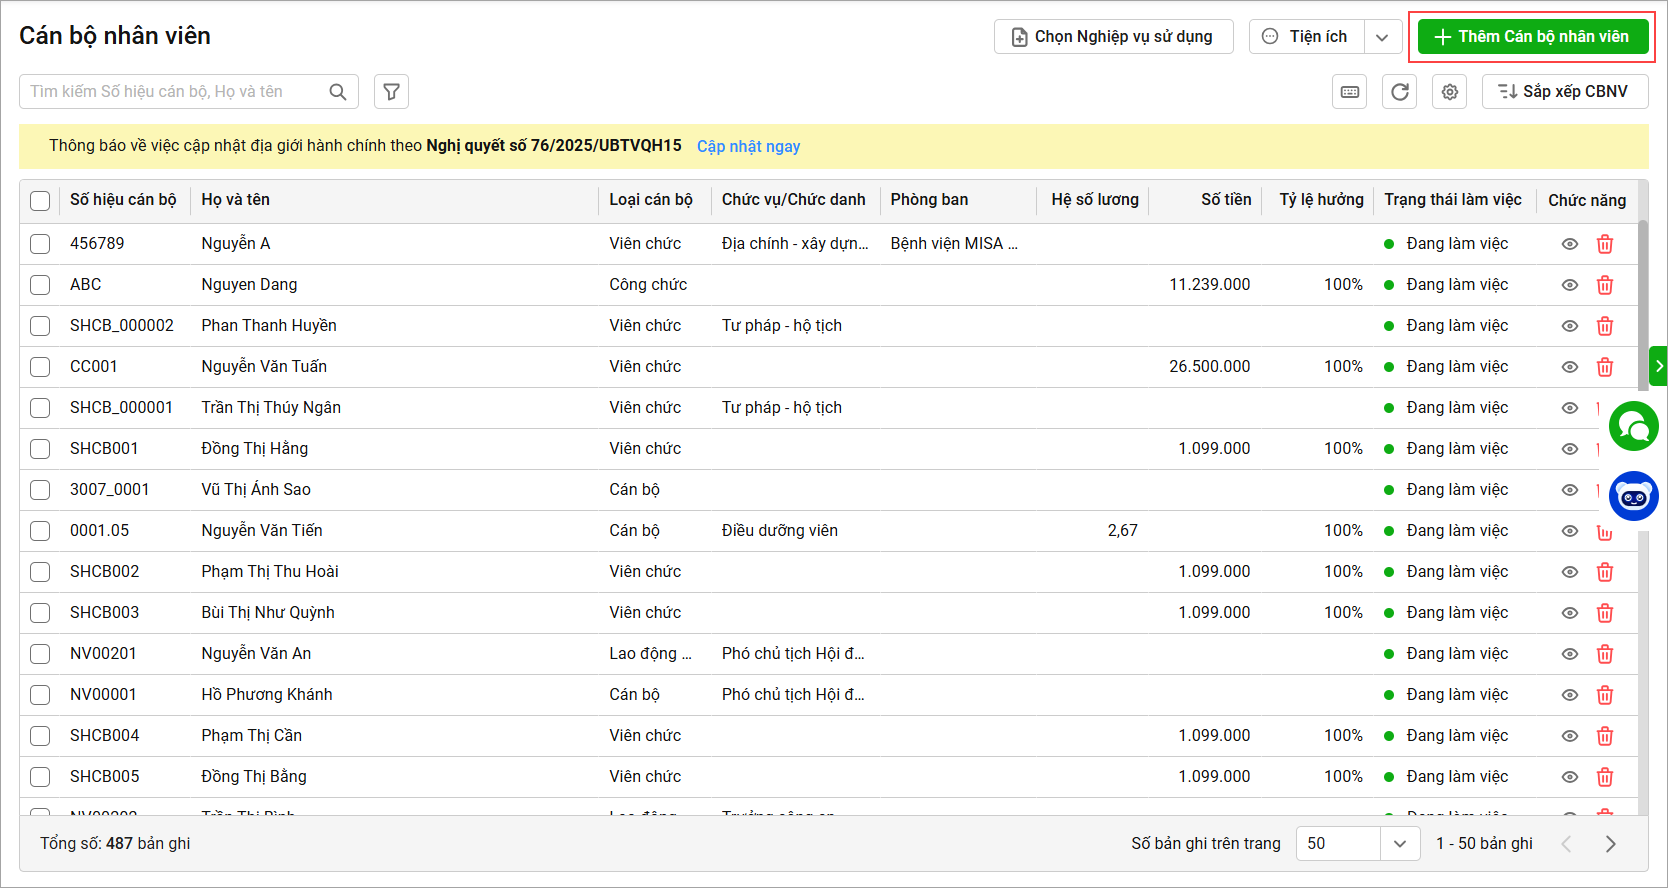Click Thêm Cán bộ nhân viên button
This screenshot has width=1668, height=888.
(1532, 37)
